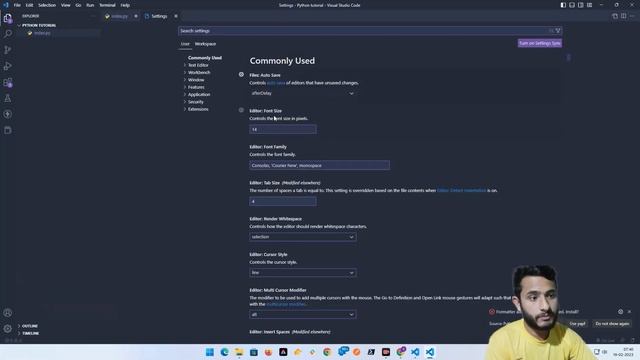Image resolution: width=640 pixels, height=360 pixels.
Task: Click gear icon beside Editor: Font Size
Action: [x=241, y=110]
